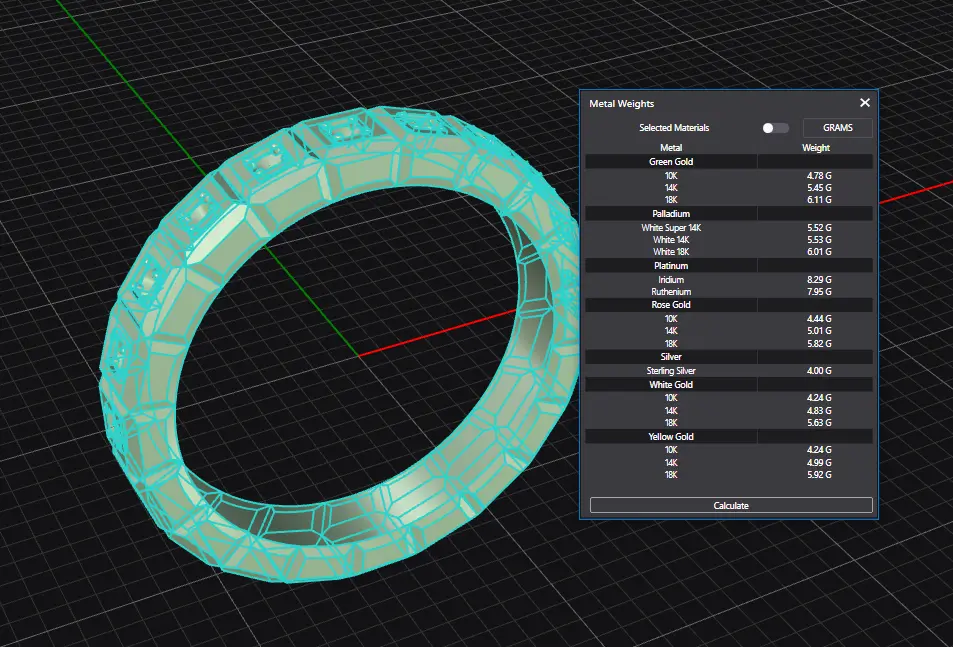953x647 pixels.
Task: Select the Green Gold group header
Action: [x=671, y=161]
